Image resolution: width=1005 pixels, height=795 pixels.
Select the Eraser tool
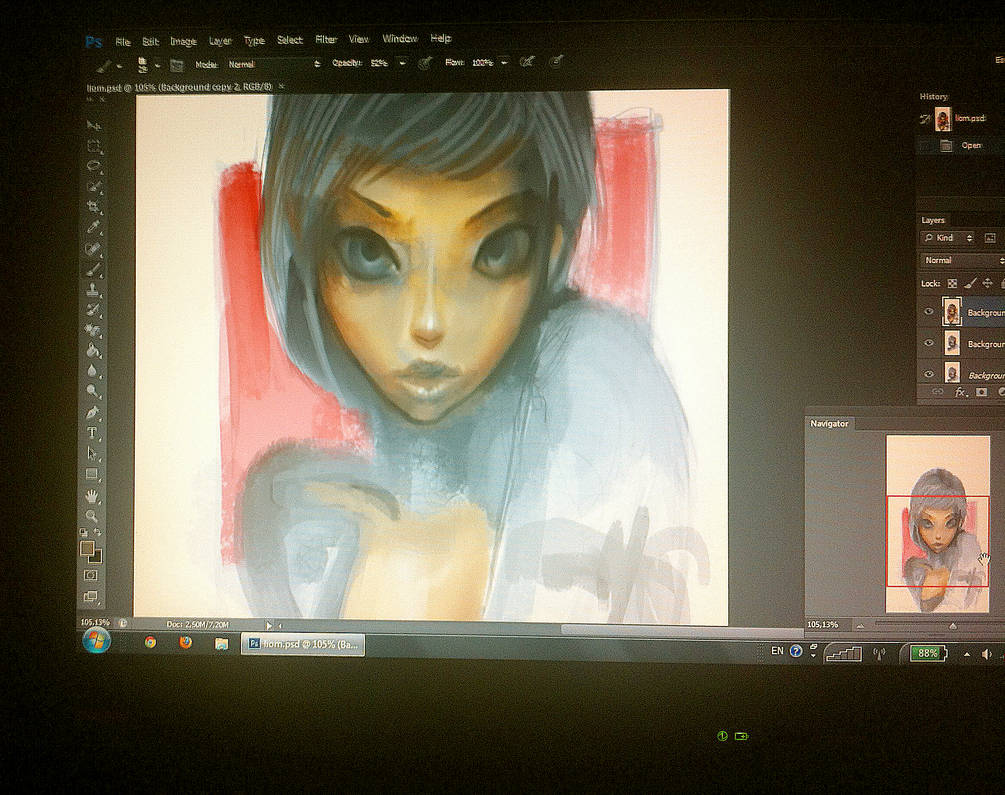[x=94, y=330]
